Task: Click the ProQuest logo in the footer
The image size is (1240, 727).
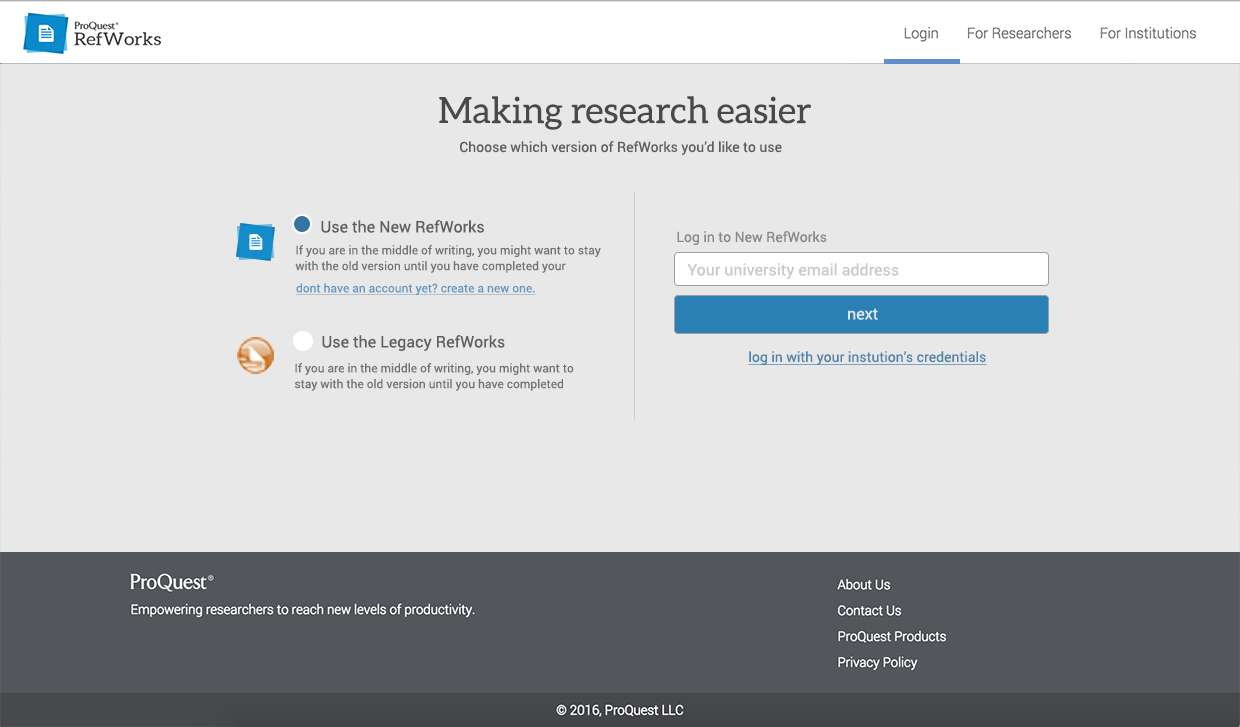Action: [171, 582]
